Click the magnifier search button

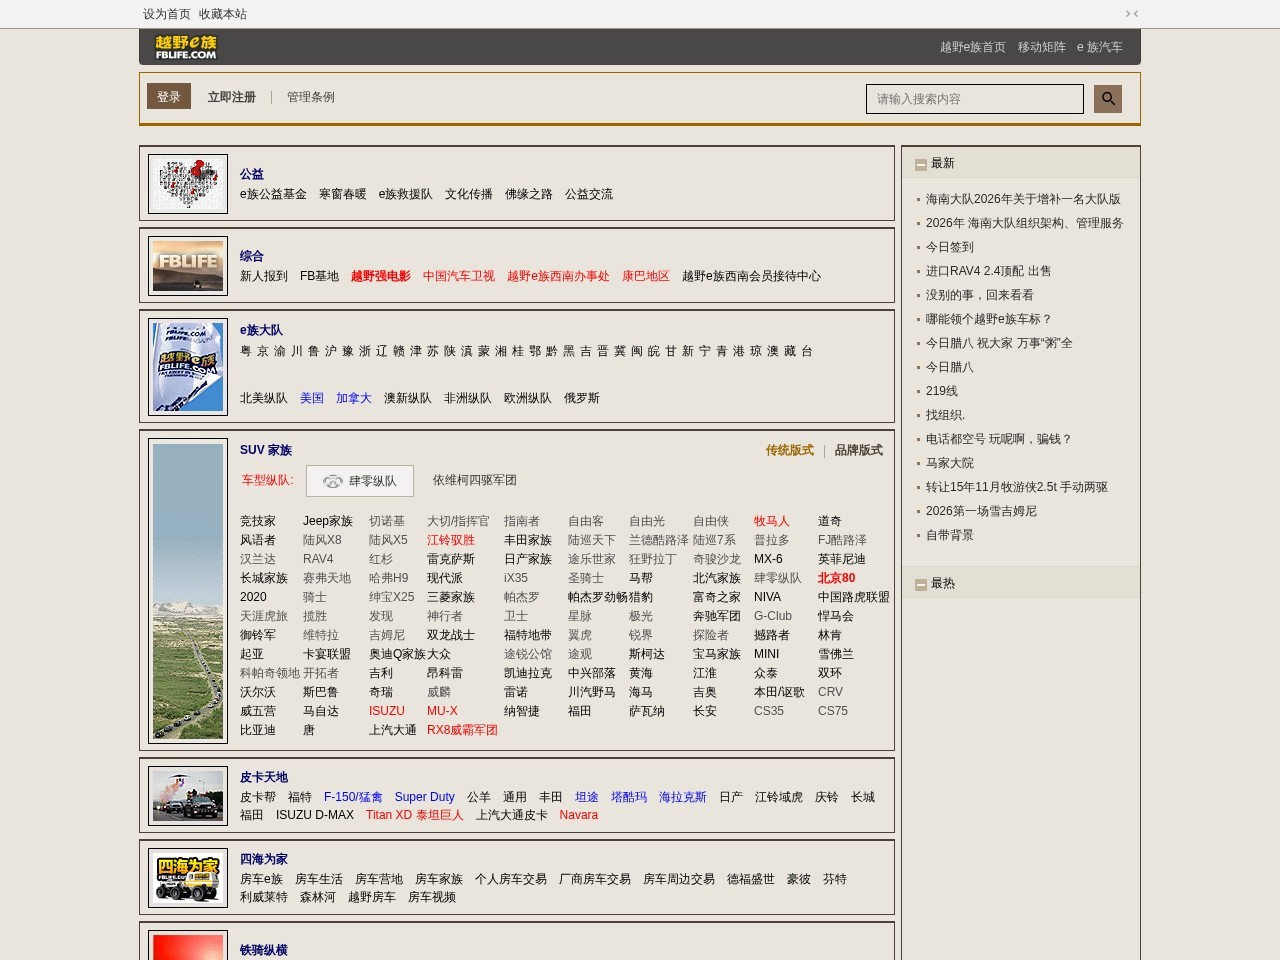1107,98
